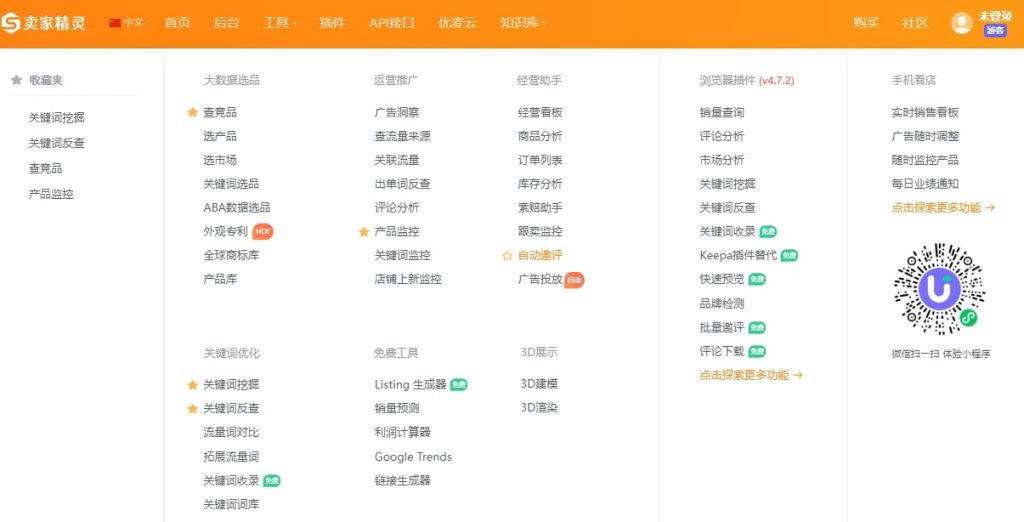1024x522 pixels.
Task: Open Google Trends free tool
Action: point(413,457)
